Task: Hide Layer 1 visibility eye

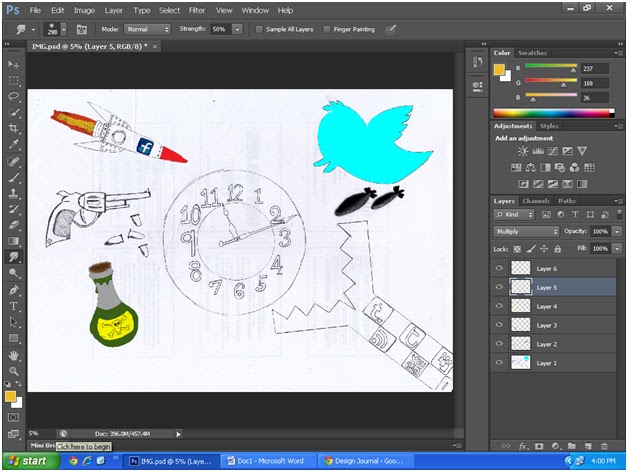Action: coord(499,362)
